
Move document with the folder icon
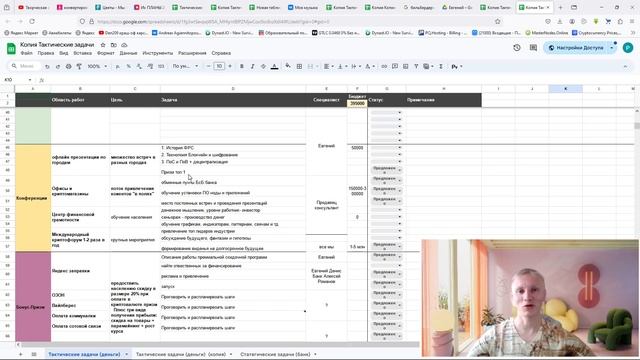click(113, 45)
